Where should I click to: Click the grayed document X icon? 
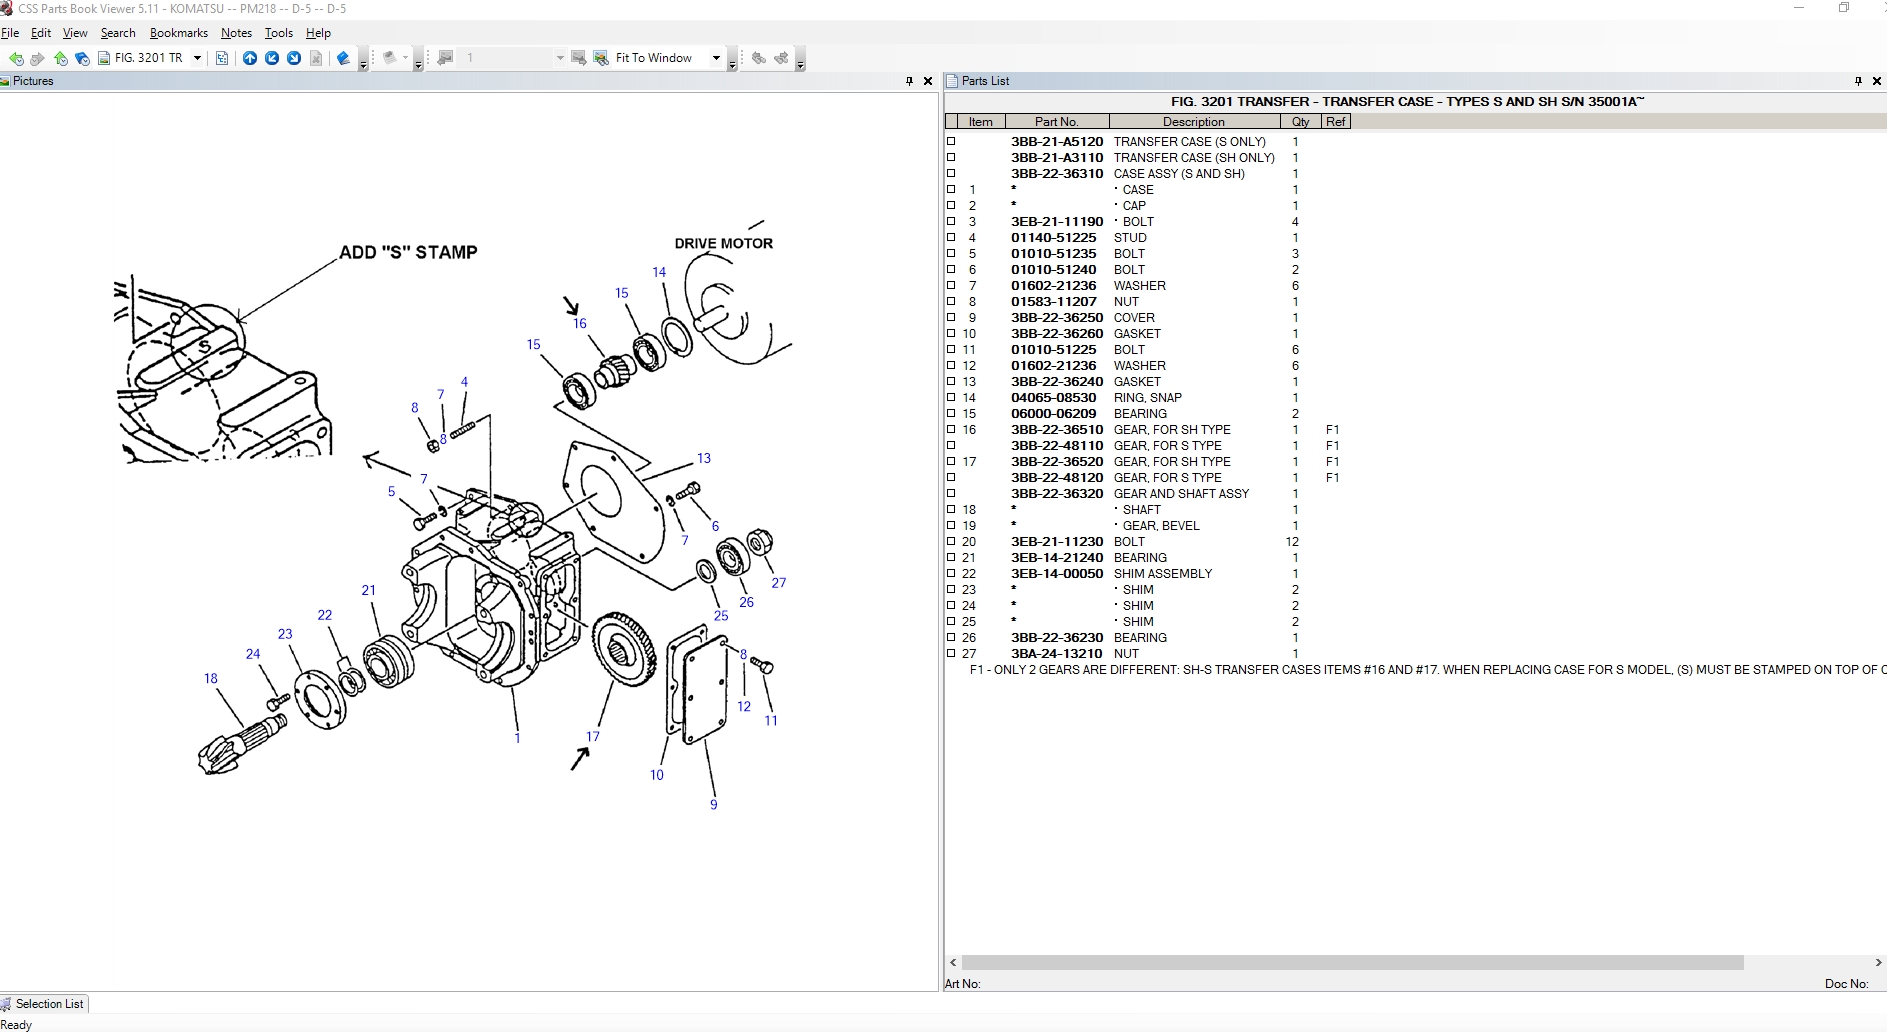click(x=316, y=58)
